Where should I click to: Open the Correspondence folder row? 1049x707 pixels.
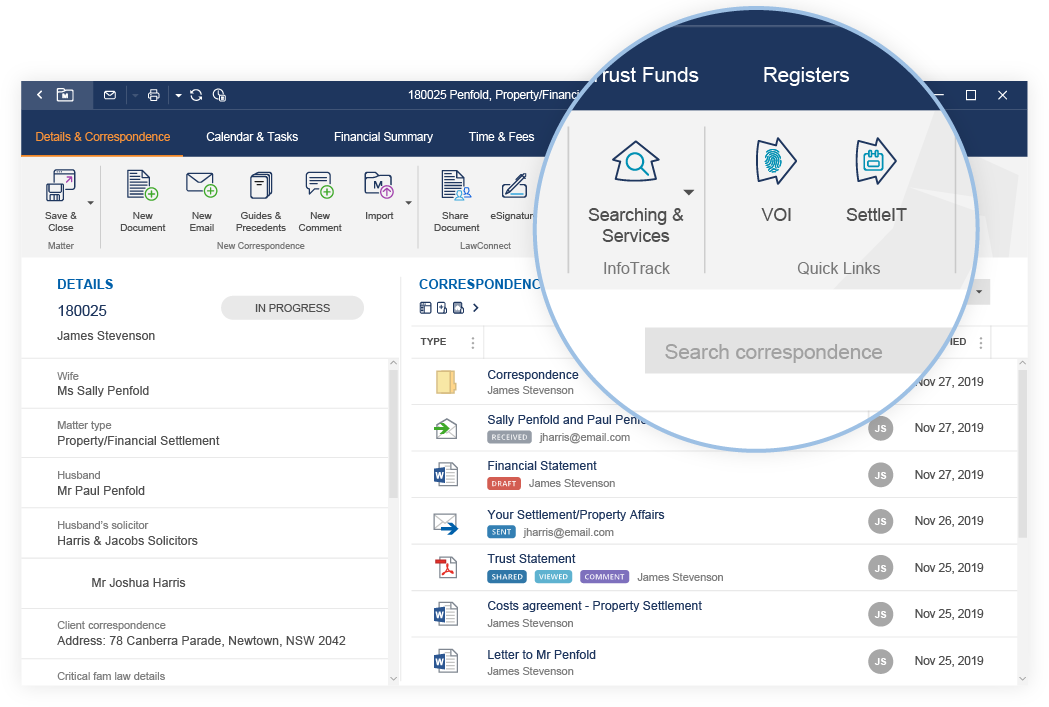click(714, 381)
